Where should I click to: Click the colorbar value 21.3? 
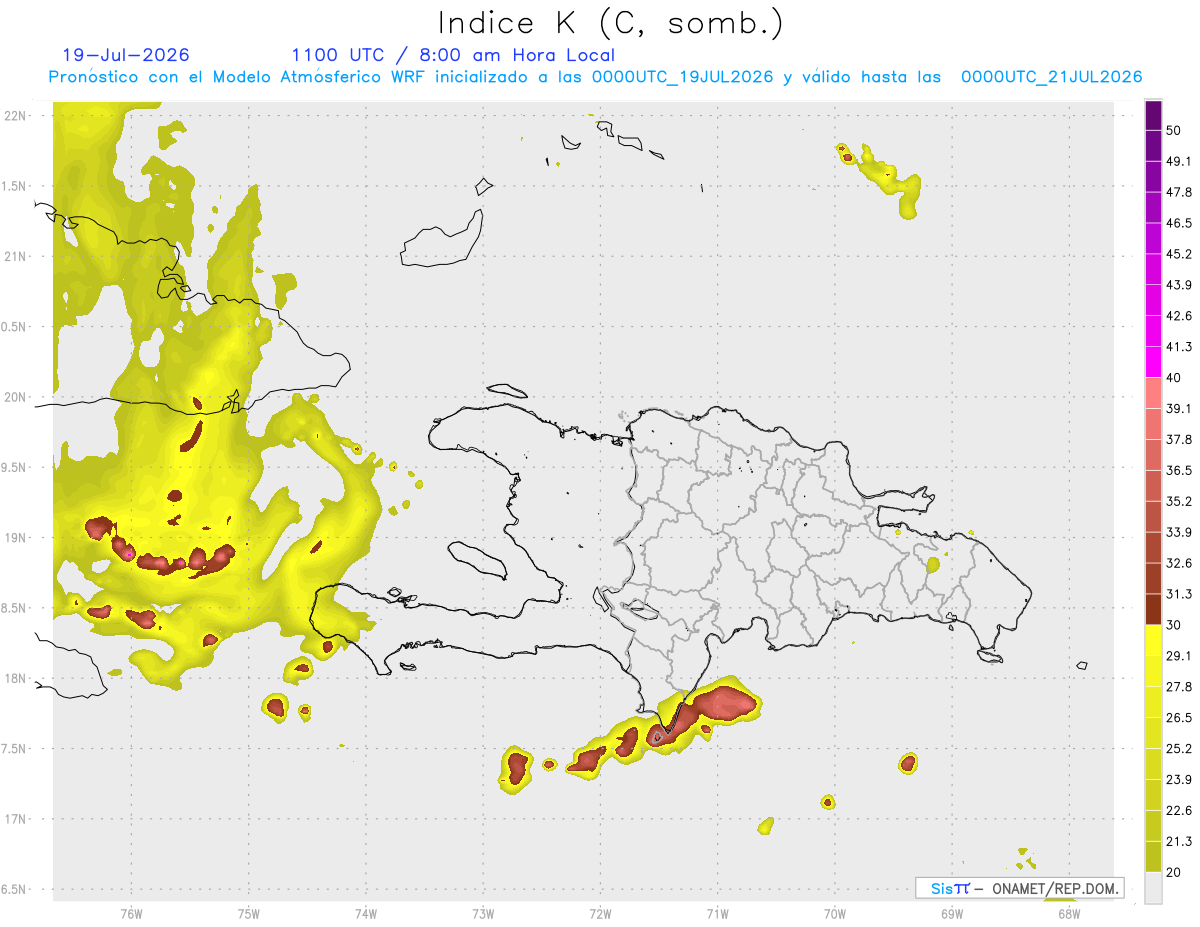pyautogui.click(x=1179, y=841)
